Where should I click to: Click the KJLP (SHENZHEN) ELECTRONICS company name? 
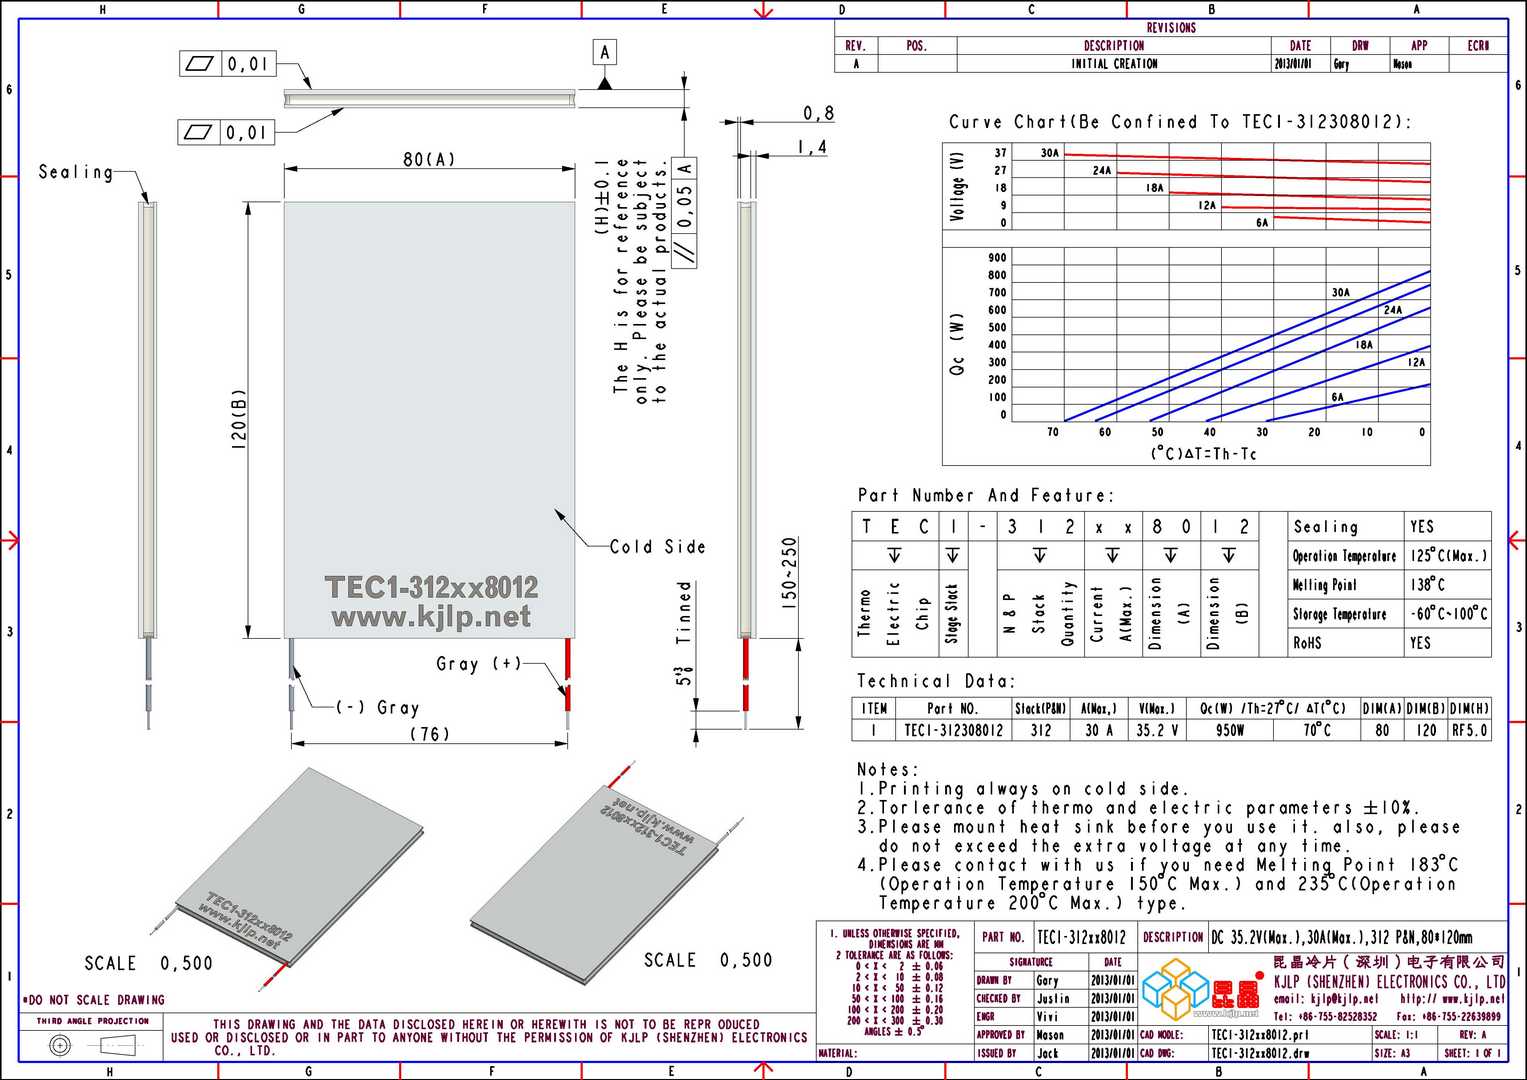tap(1389, 981)
